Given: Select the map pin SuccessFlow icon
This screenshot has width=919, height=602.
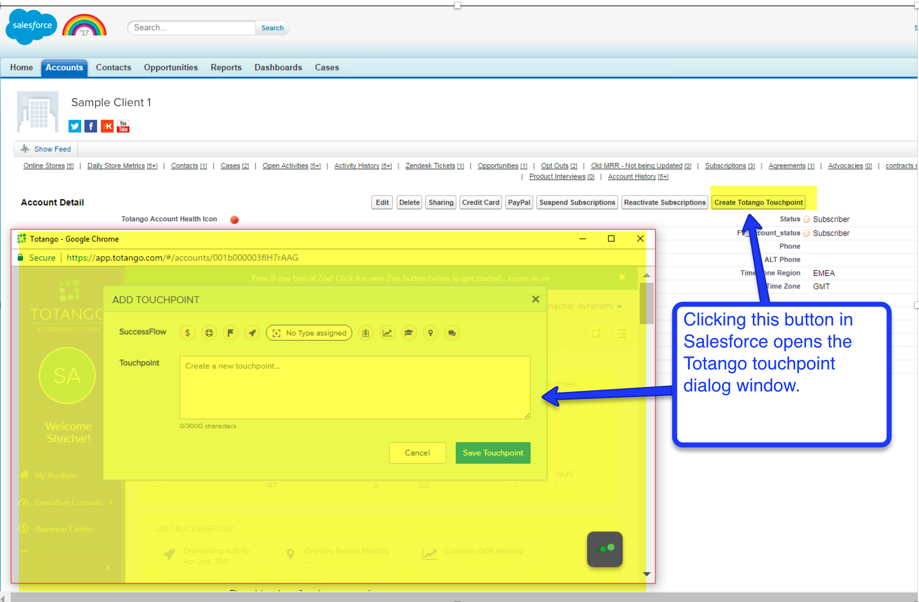Looking at the screenshot, I should click(430, 333).
